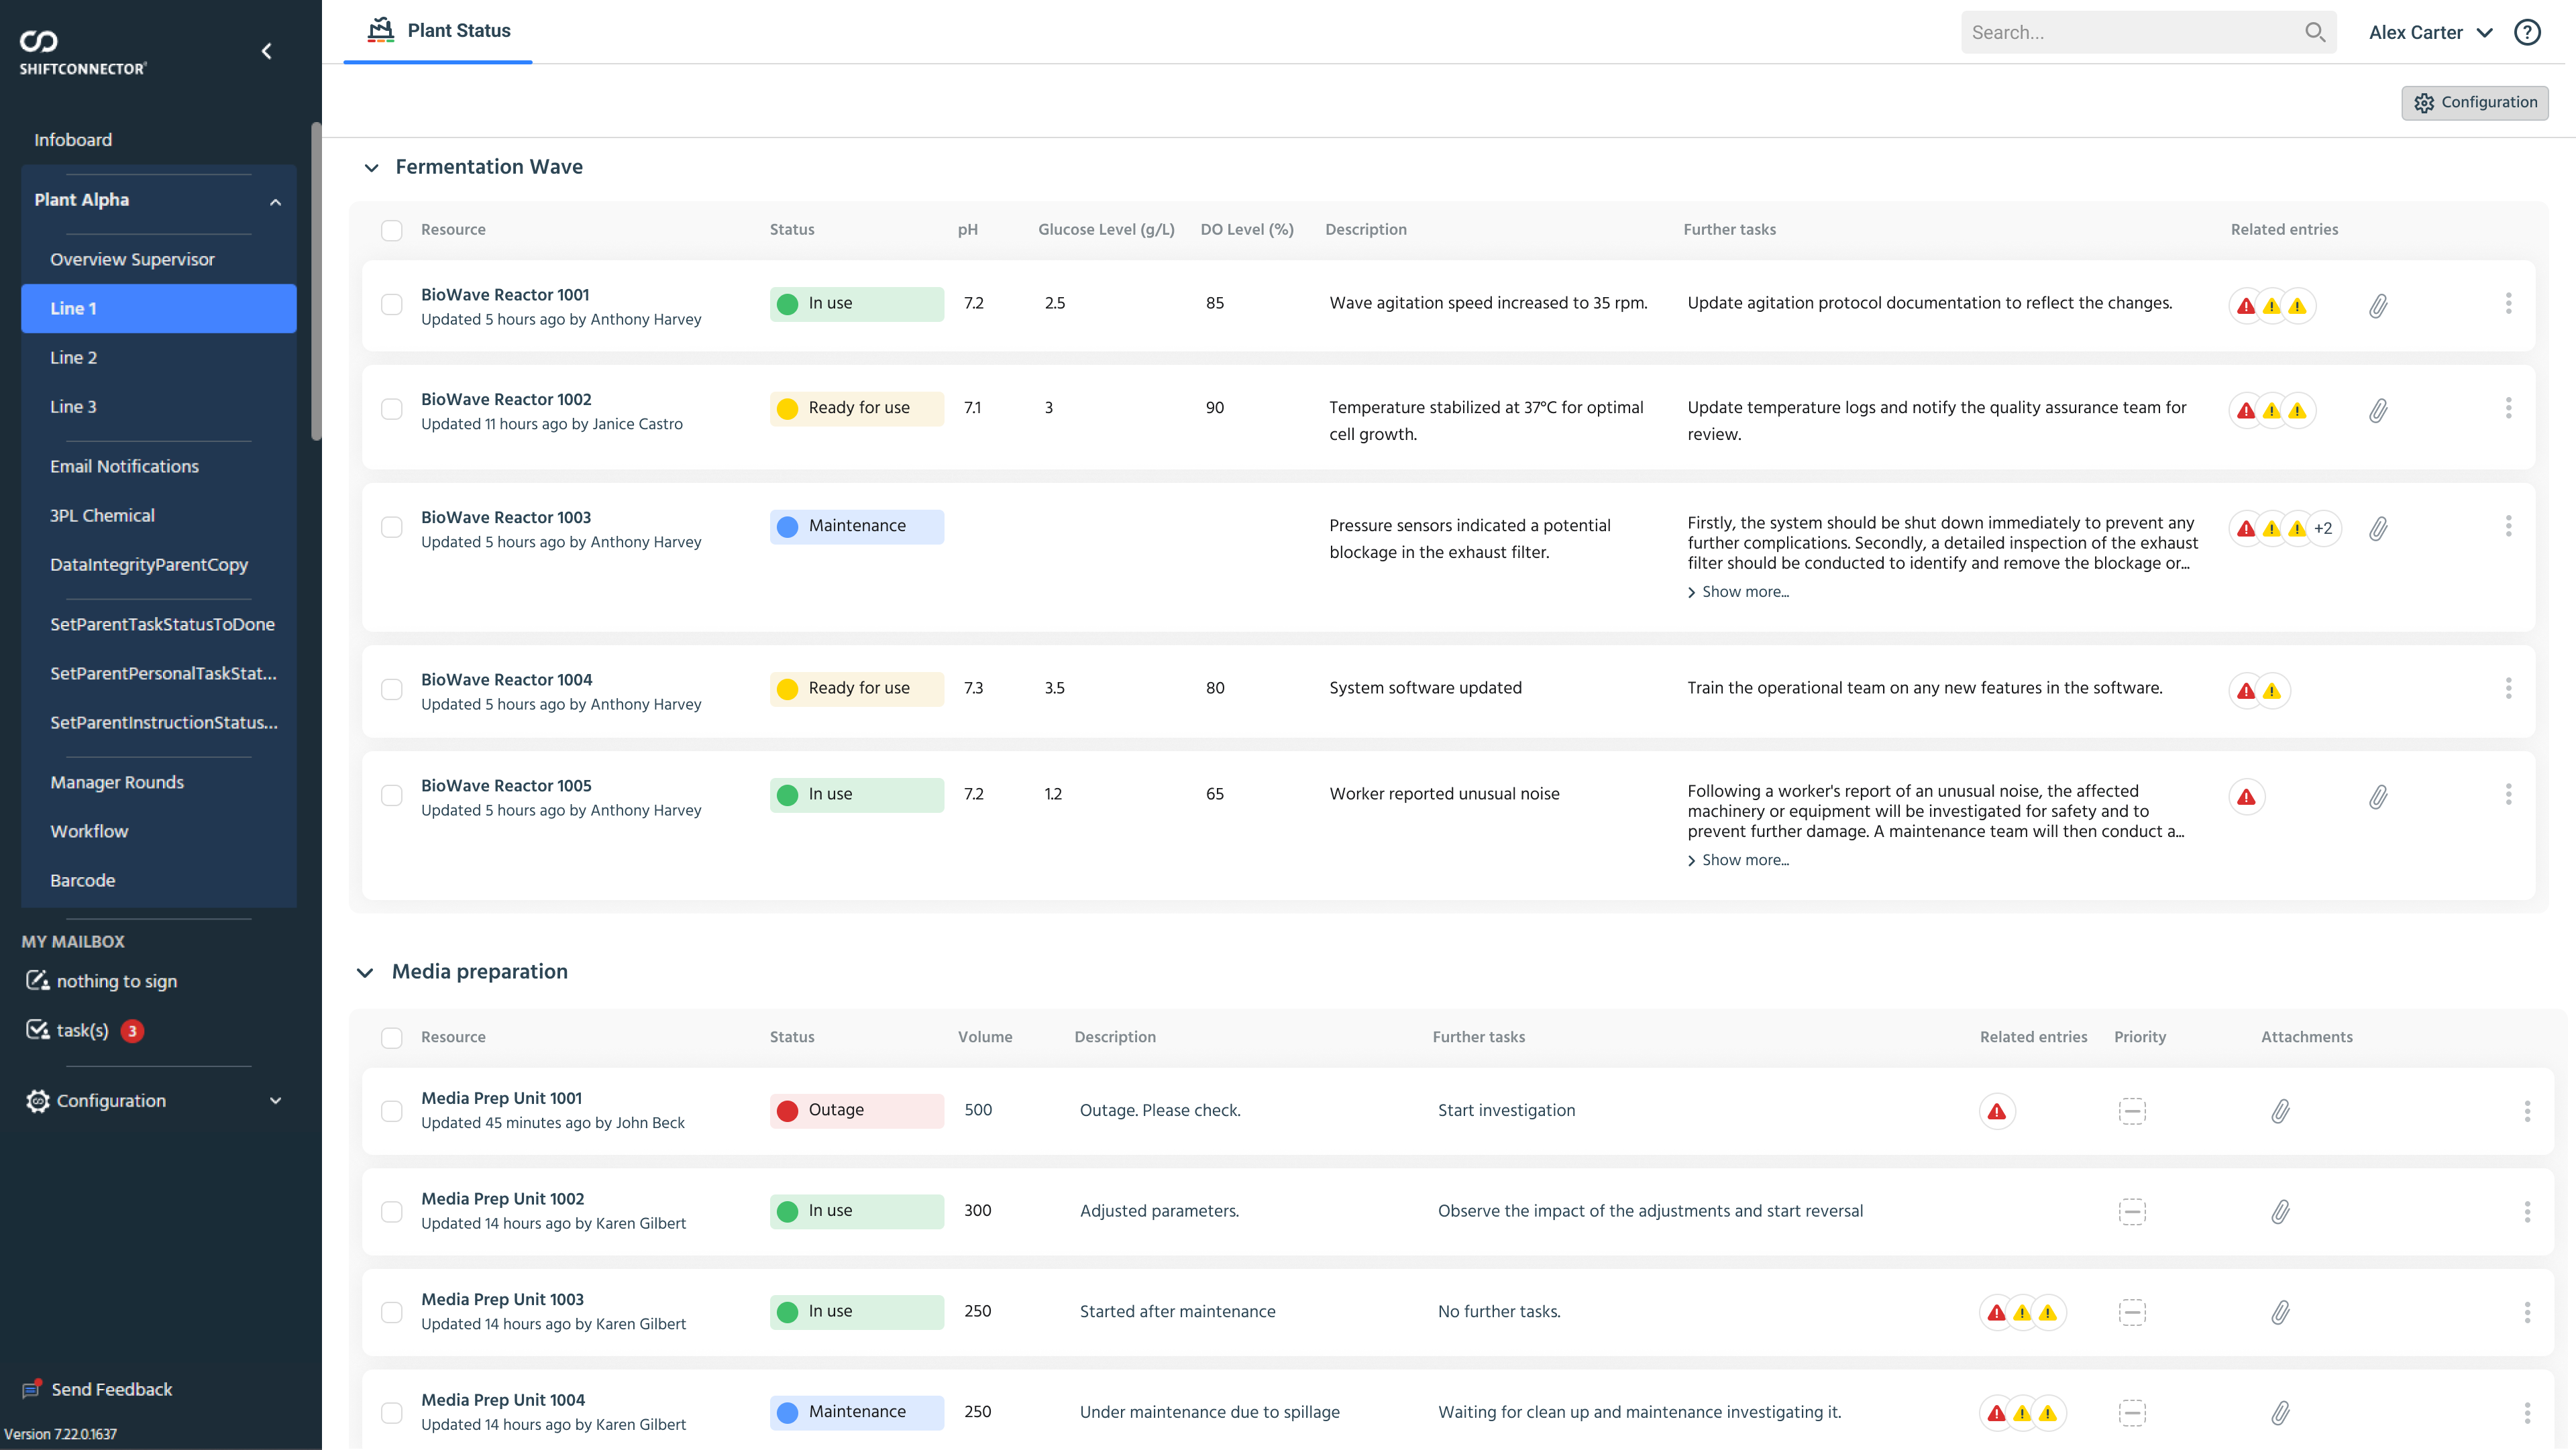Viewport: 2576px width, 1450px height.
Task: Click the Configuration button at top right
Action: (2474, 102)
